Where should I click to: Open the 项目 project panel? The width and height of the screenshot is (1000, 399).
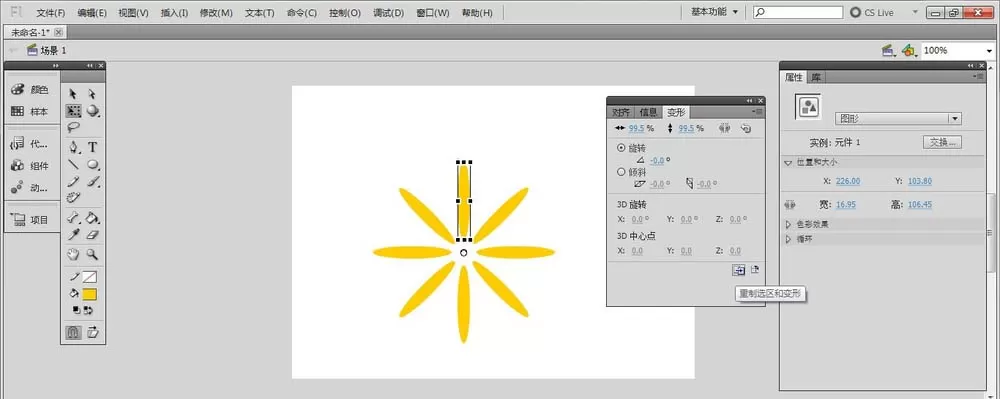pyautogui.click(x=30, y=220)
